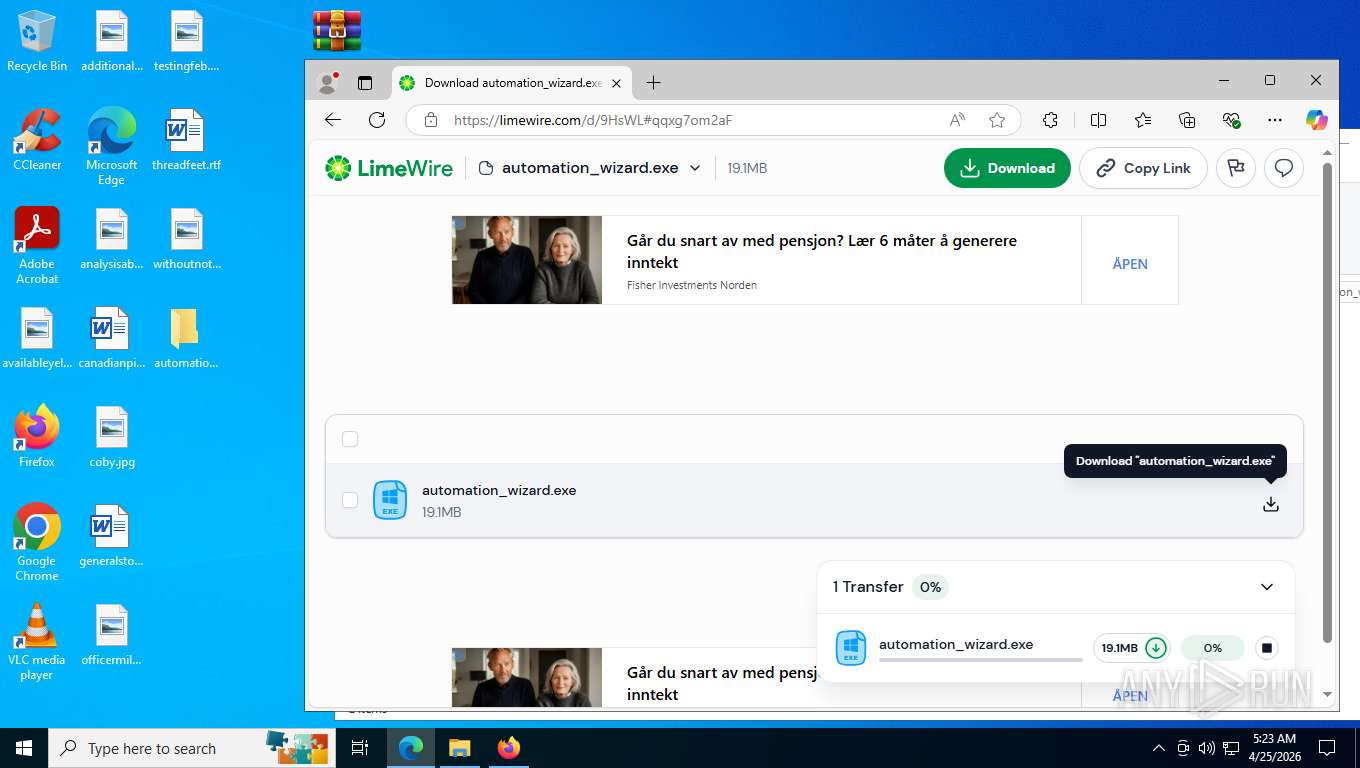Open the chat bubble icon
This screenshot has width=1360, height=768.
click(x=1284, y=168)
